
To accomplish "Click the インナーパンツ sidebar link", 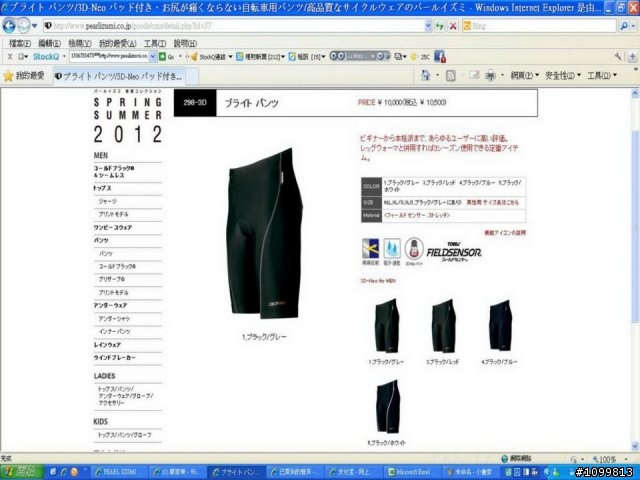I will 114,331.
